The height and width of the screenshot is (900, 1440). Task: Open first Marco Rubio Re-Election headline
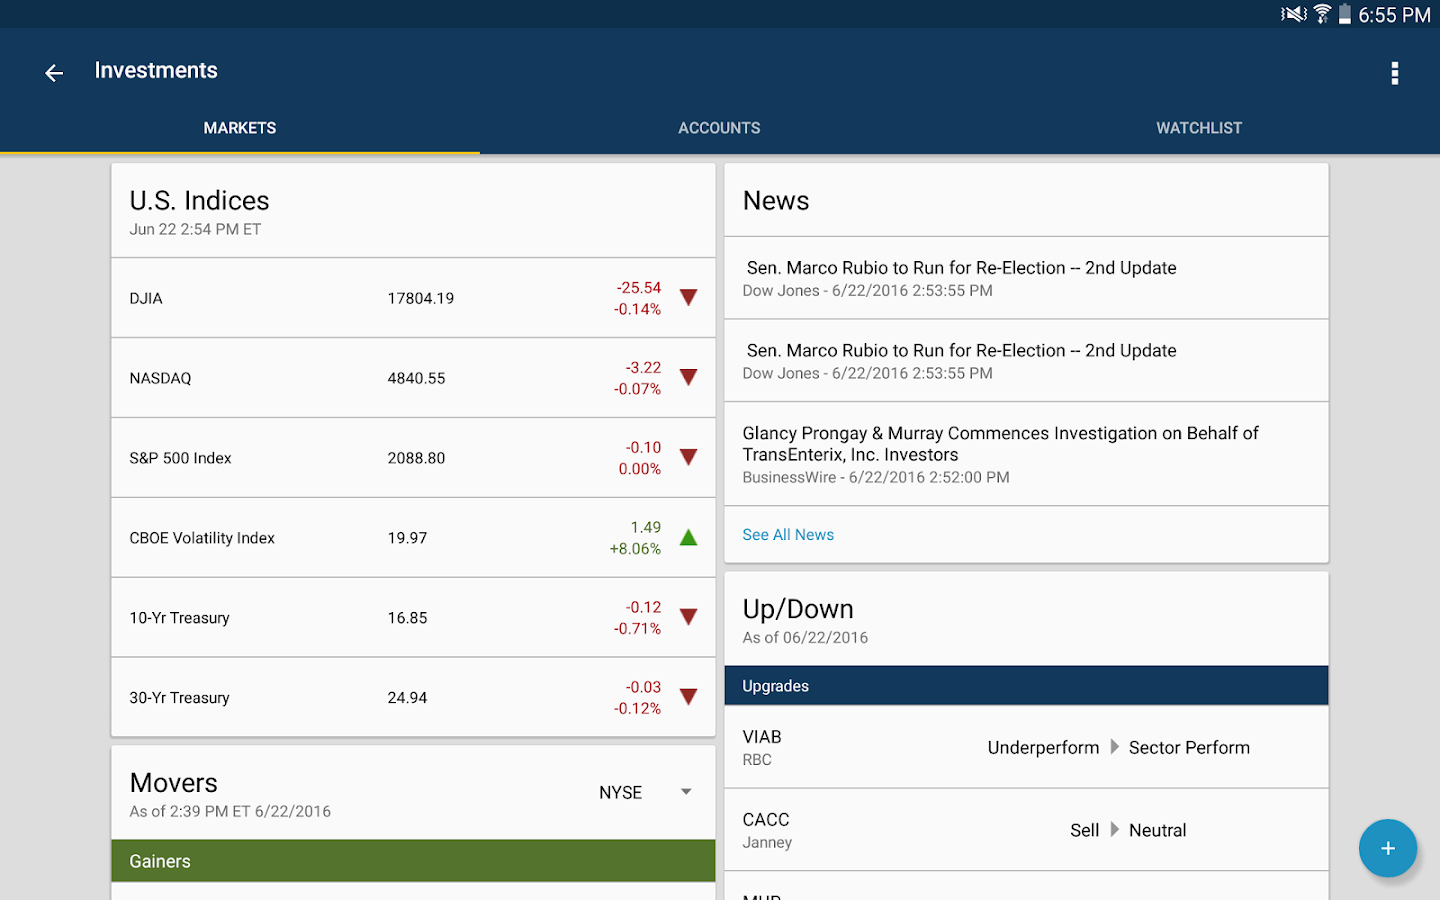pos(1026,278)
